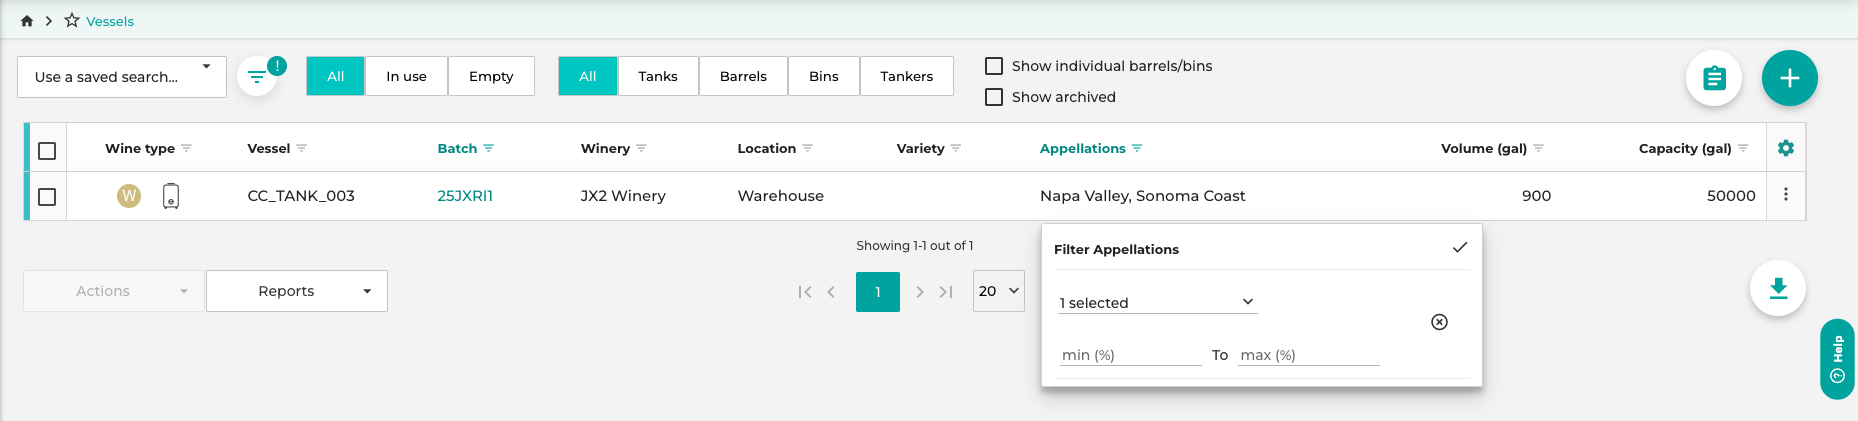Image resolution: width=1858 pixels, height=421 pixels.
Task: Click the Vessels breadcrumb link
Action: point(110,21)
